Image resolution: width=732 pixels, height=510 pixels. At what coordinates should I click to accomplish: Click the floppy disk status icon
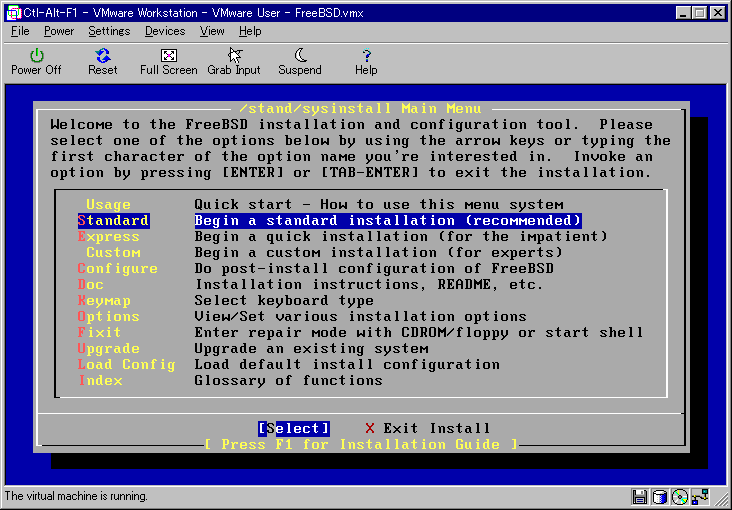pyautogui.click(x=640, y=496)
